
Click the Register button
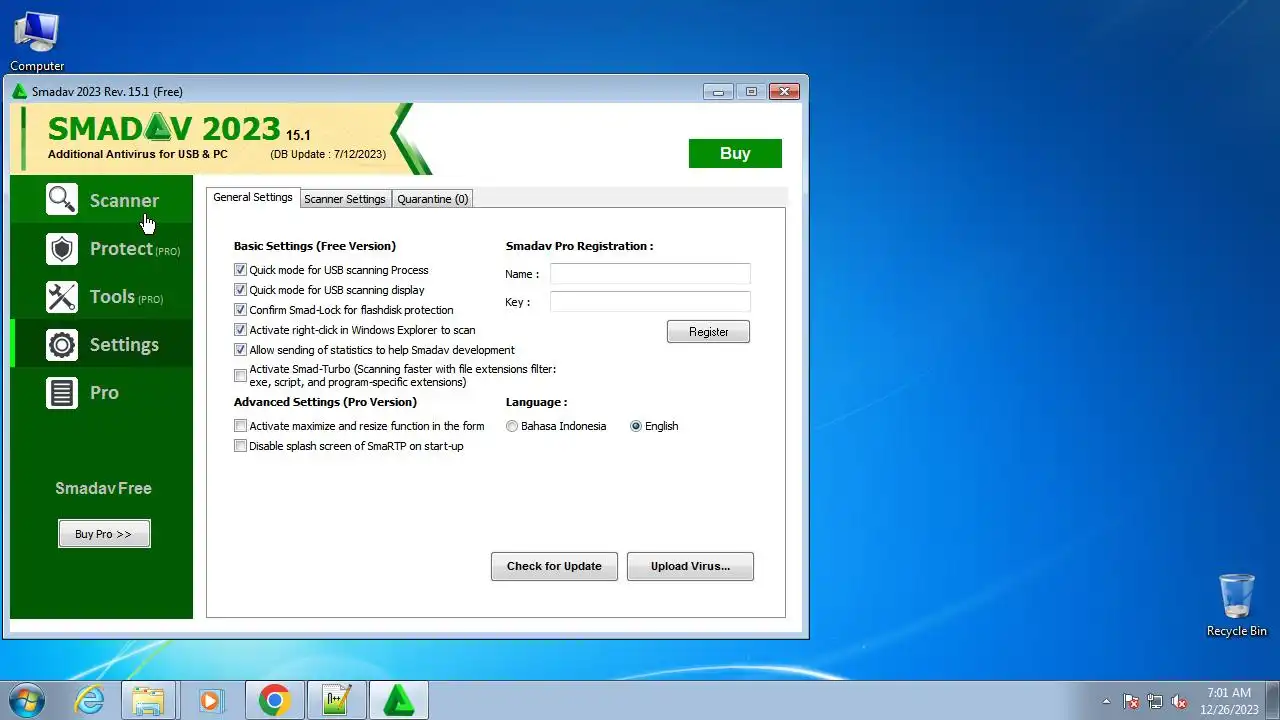708,332
